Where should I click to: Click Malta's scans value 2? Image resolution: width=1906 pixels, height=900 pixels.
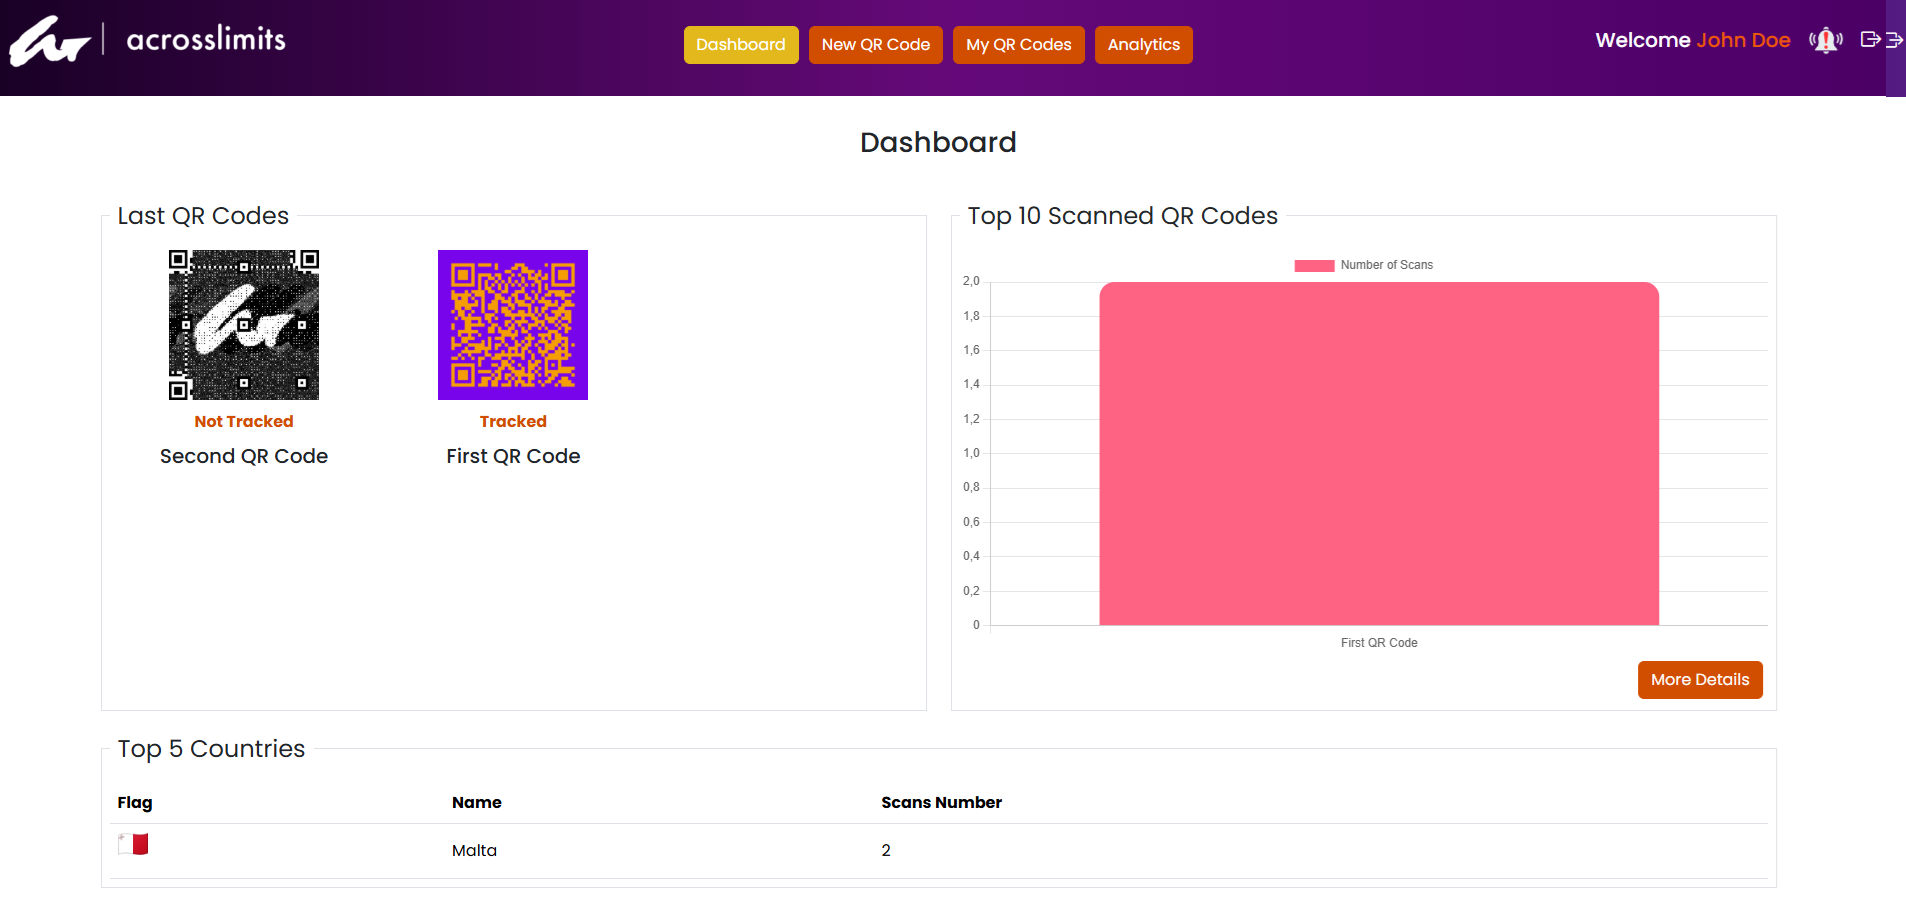(886, 851)
